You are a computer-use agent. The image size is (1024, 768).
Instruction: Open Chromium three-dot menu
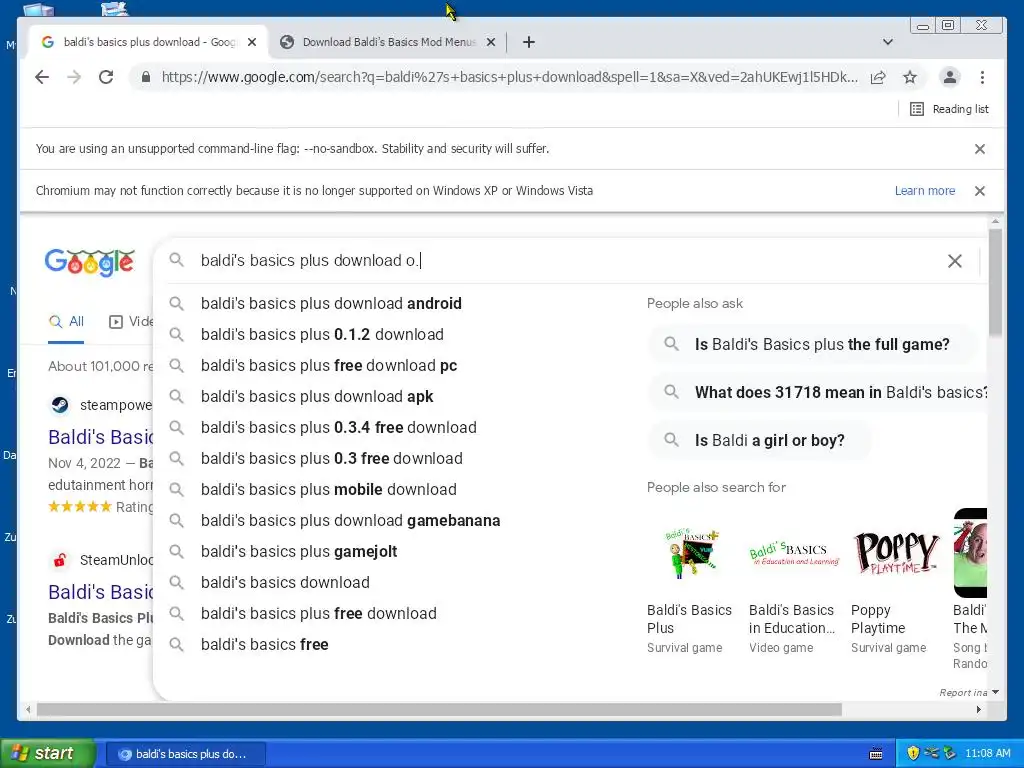[x=982, y=77]
